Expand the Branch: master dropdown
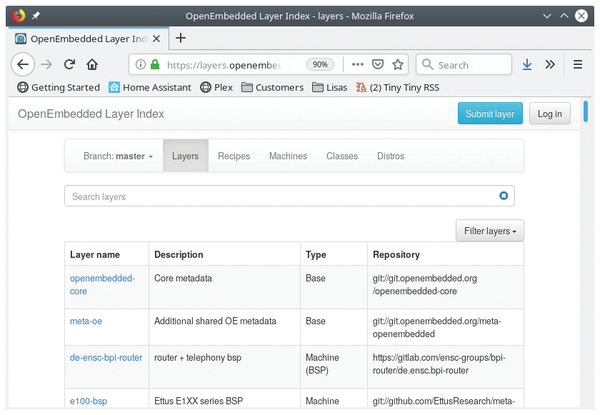This screenshot has width=600, height=415. pos(118,156)
